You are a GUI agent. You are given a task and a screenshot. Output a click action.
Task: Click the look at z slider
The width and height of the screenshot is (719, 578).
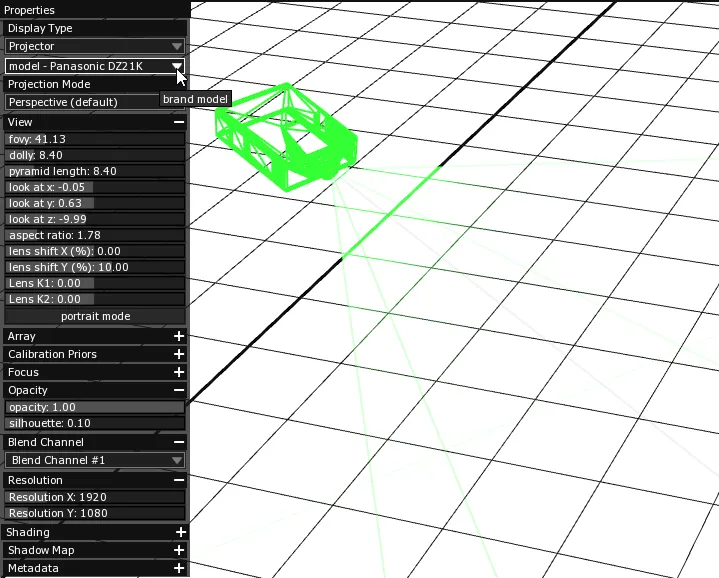click(95, 219)
